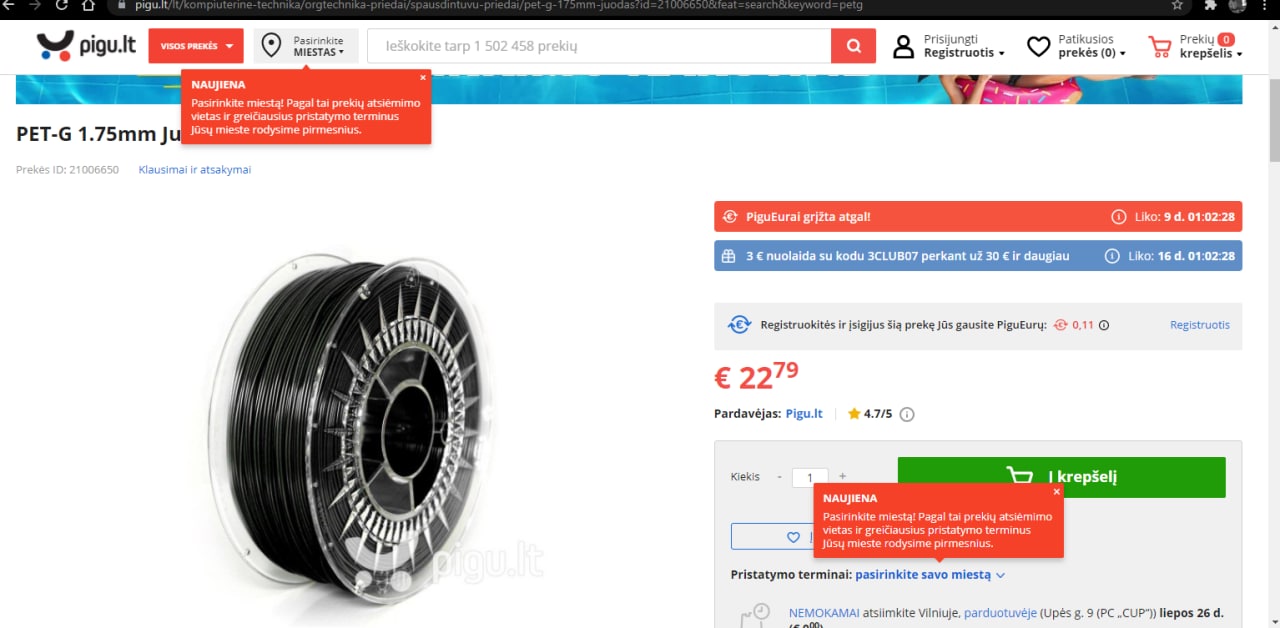
Task: Click info icon beside 4.7/5 rating
Action: click(907, 414)
